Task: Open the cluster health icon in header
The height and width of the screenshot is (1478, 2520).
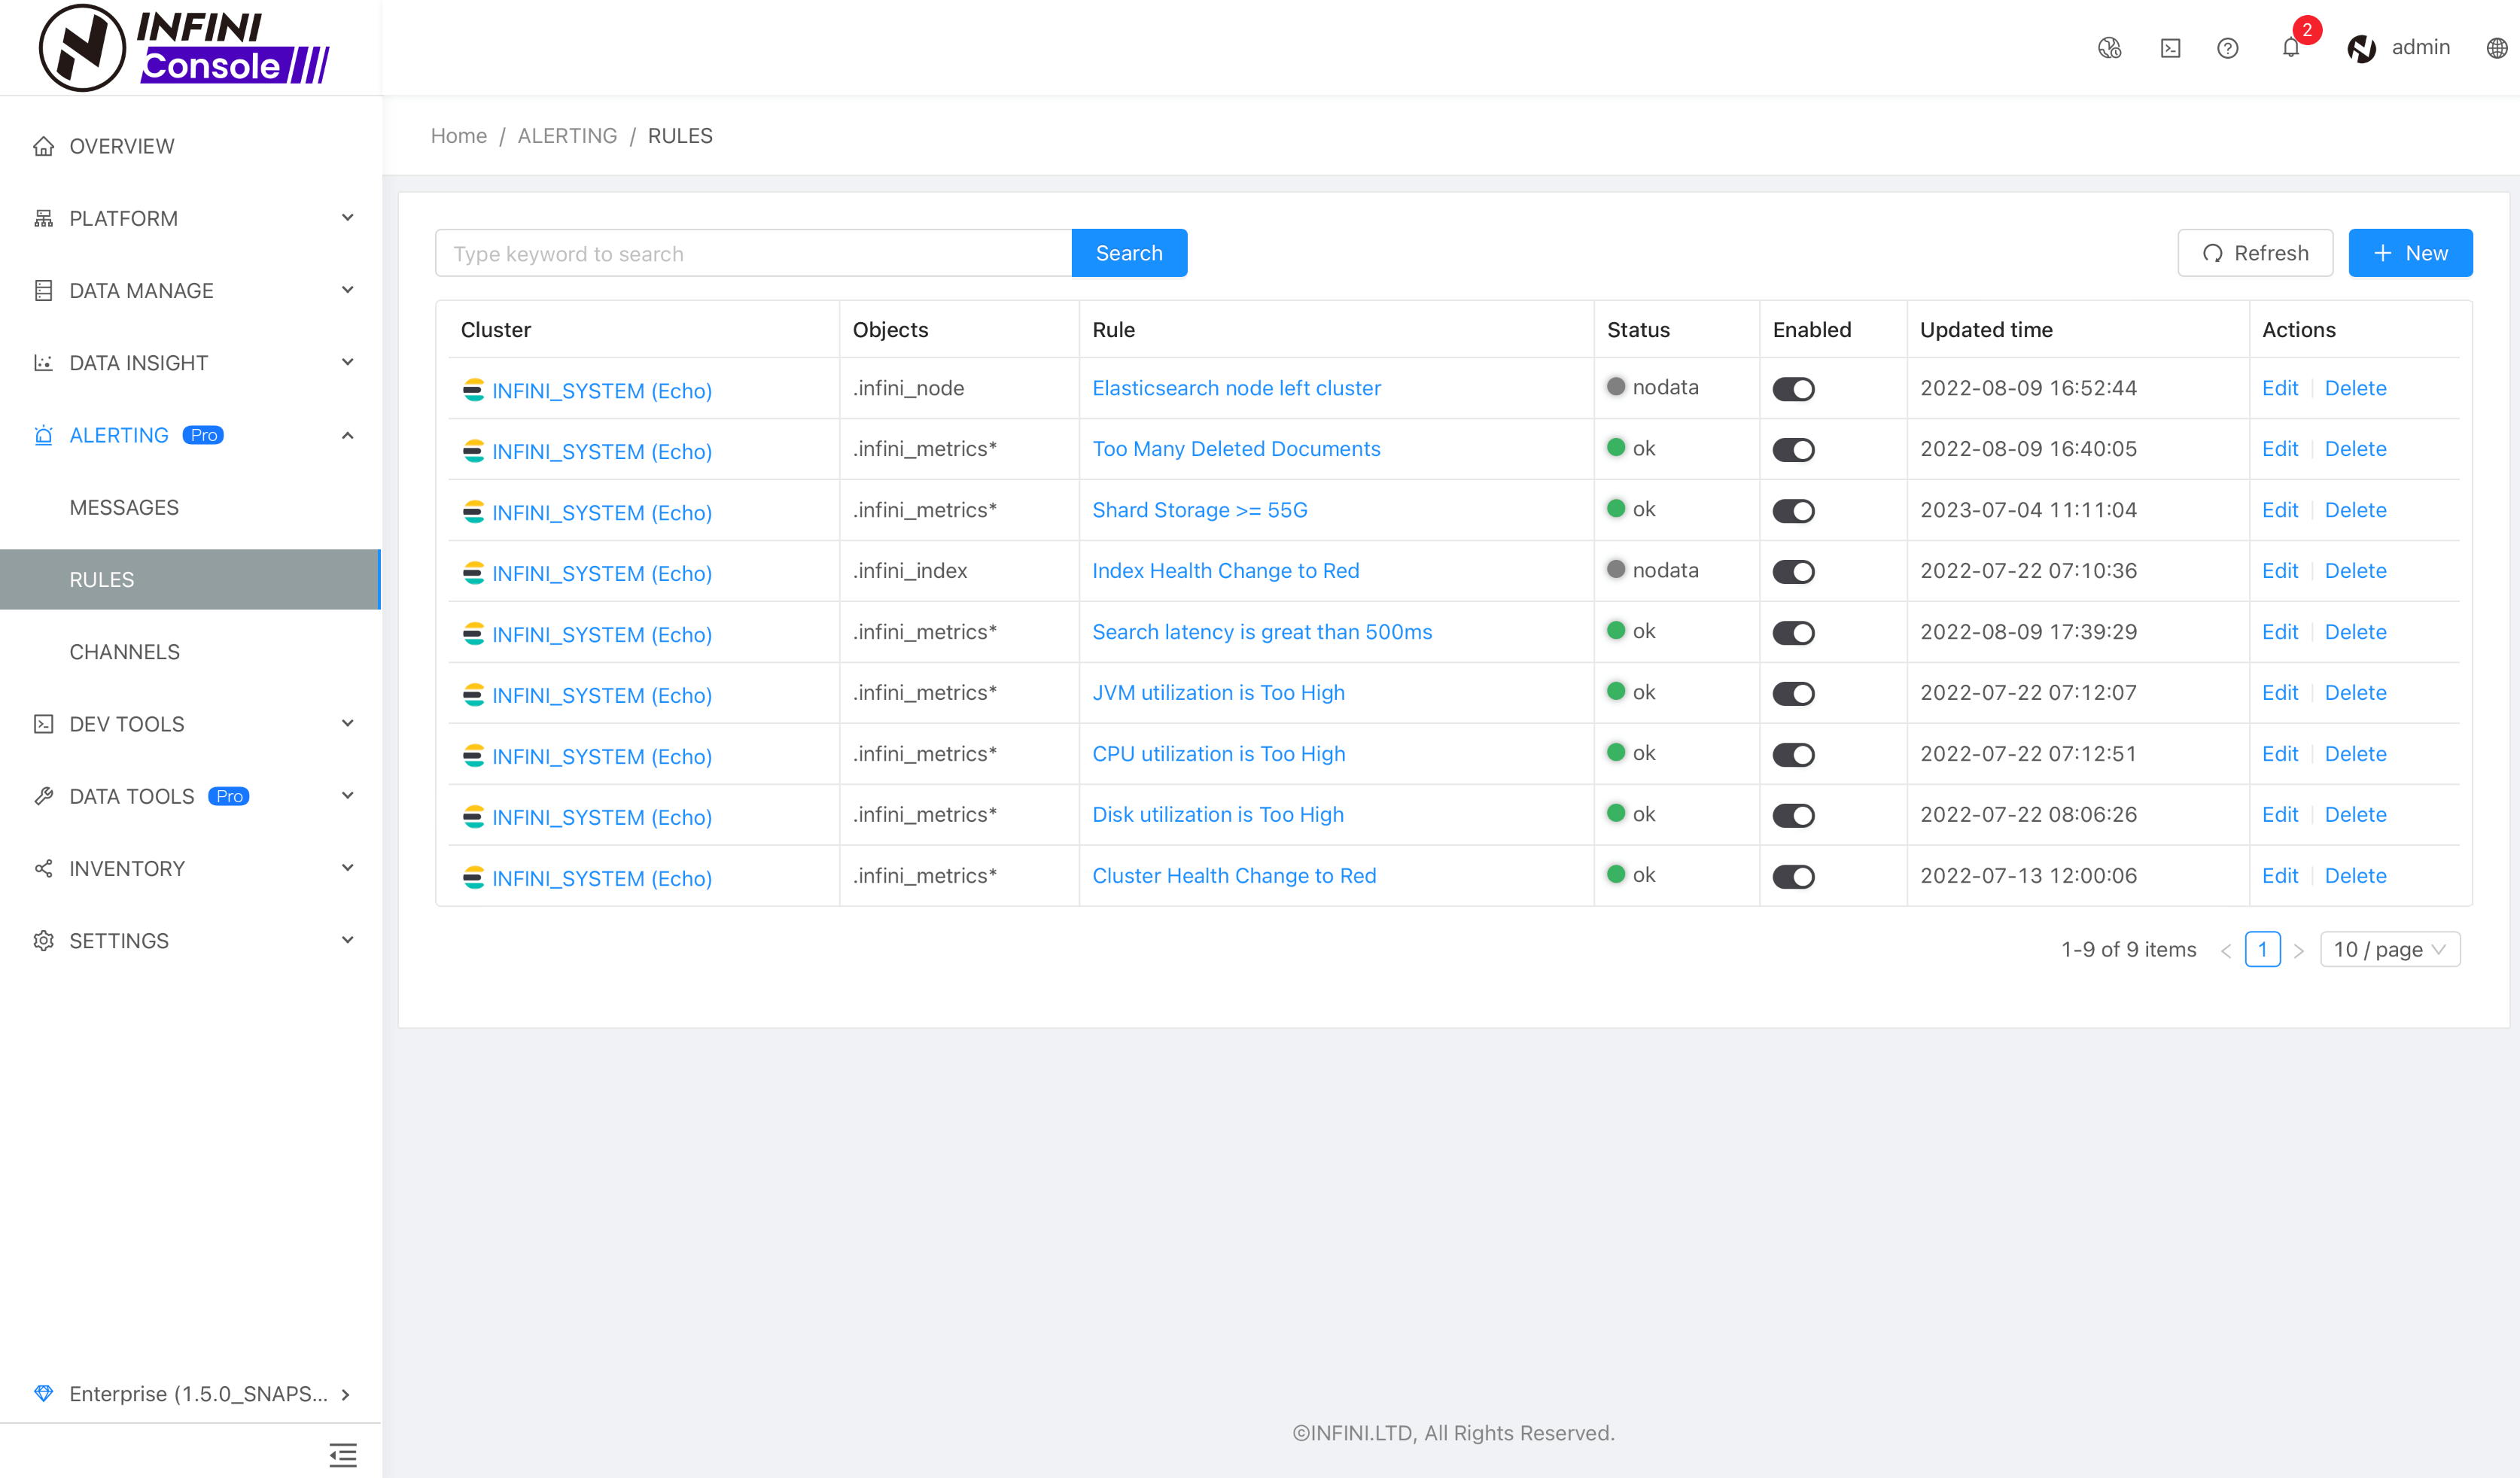Action: [2109, 48]
